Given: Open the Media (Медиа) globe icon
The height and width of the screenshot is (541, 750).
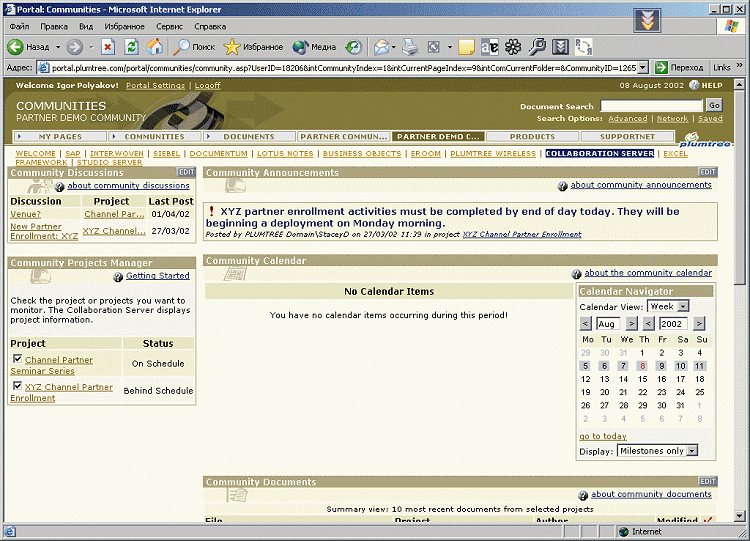Looking at the screenshot, I should (300, 47).
